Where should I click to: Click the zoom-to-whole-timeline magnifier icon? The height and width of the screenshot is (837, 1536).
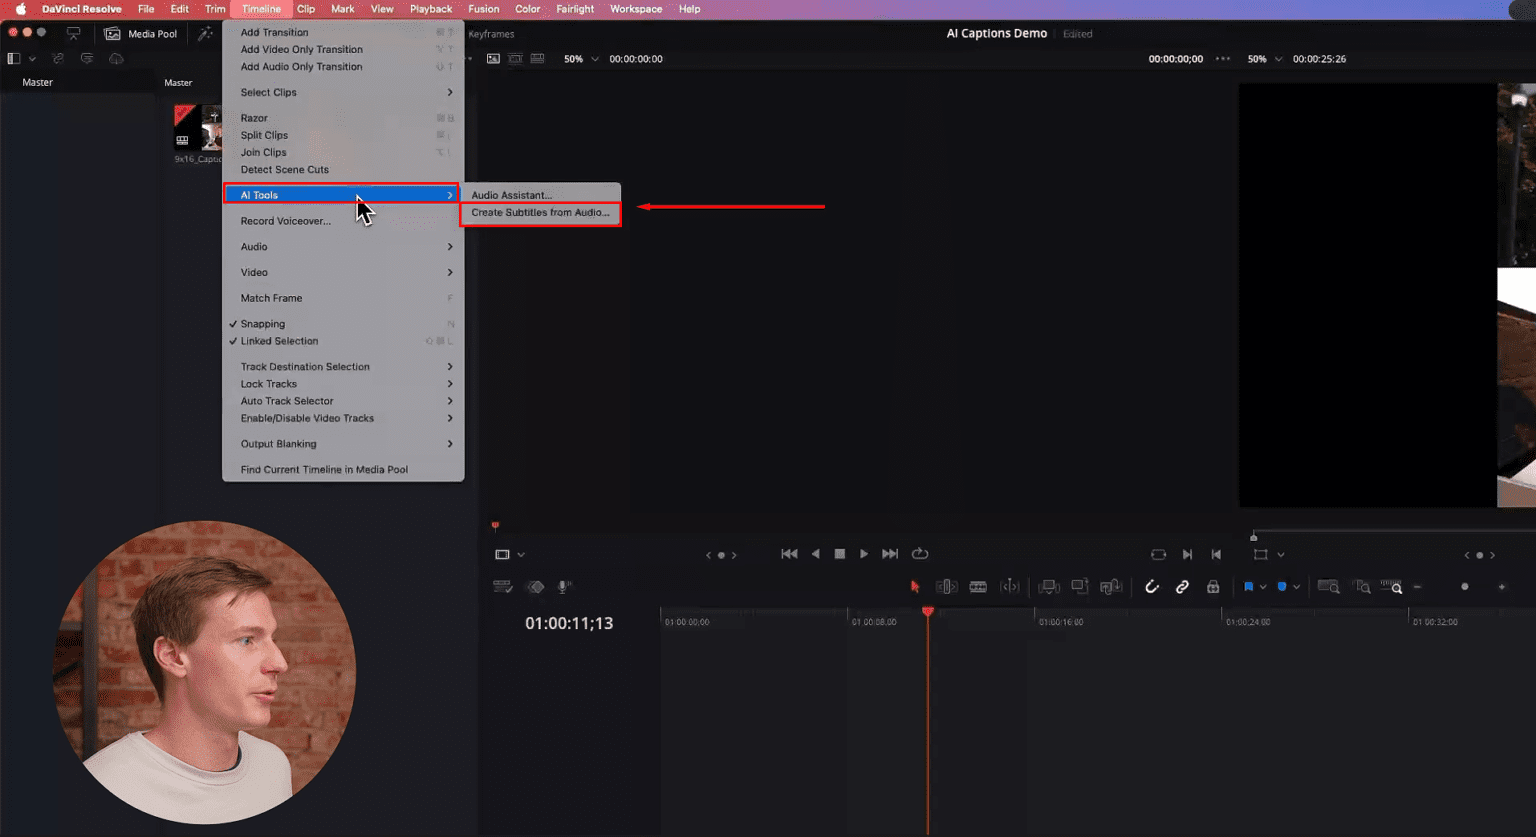tap(1329, 587)
